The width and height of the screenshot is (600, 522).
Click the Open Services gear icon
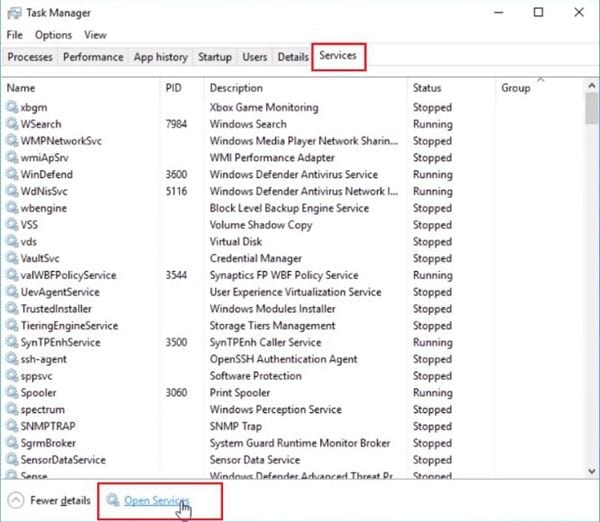[113, 500]
